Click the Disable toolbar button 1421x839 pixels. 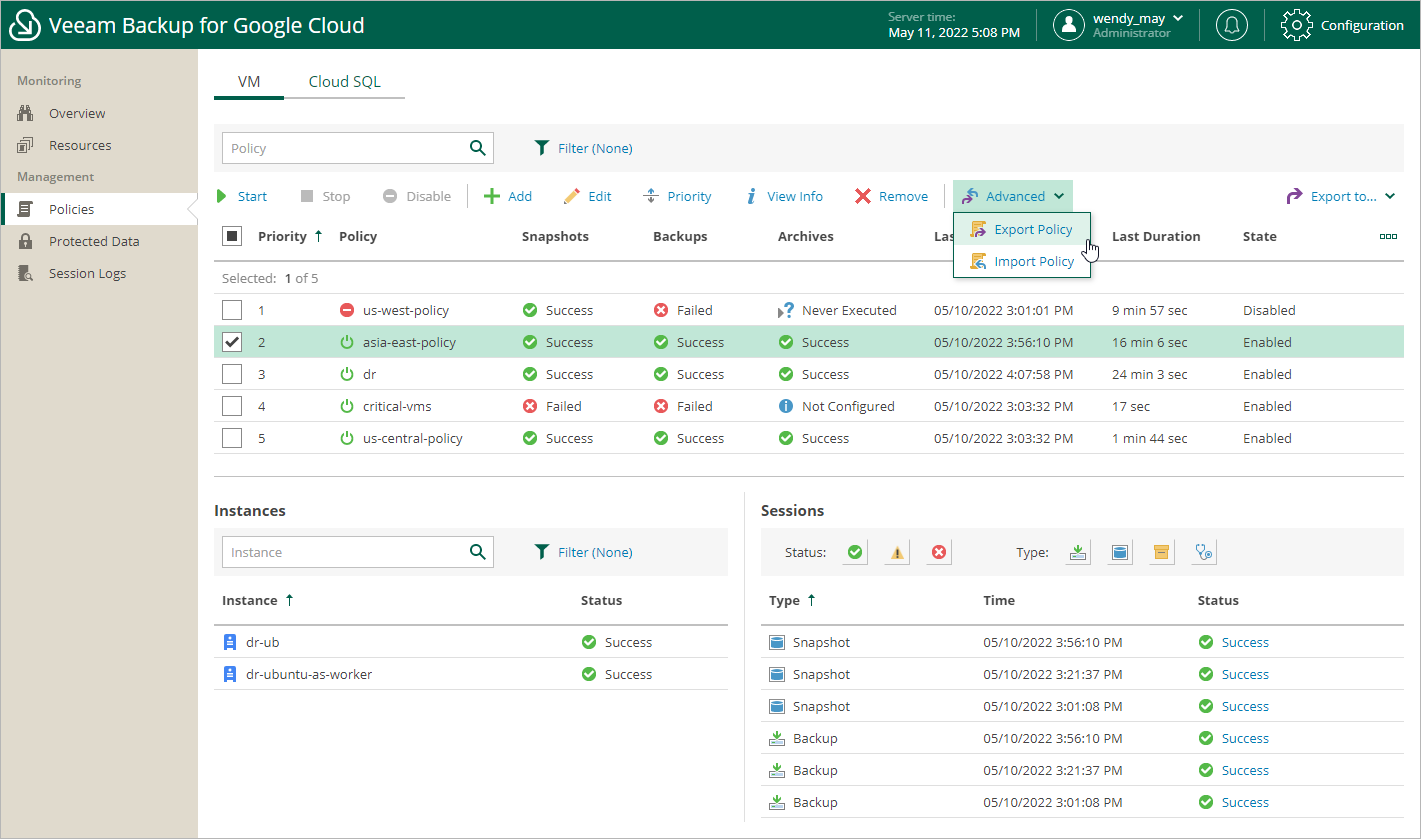(417, 196)
